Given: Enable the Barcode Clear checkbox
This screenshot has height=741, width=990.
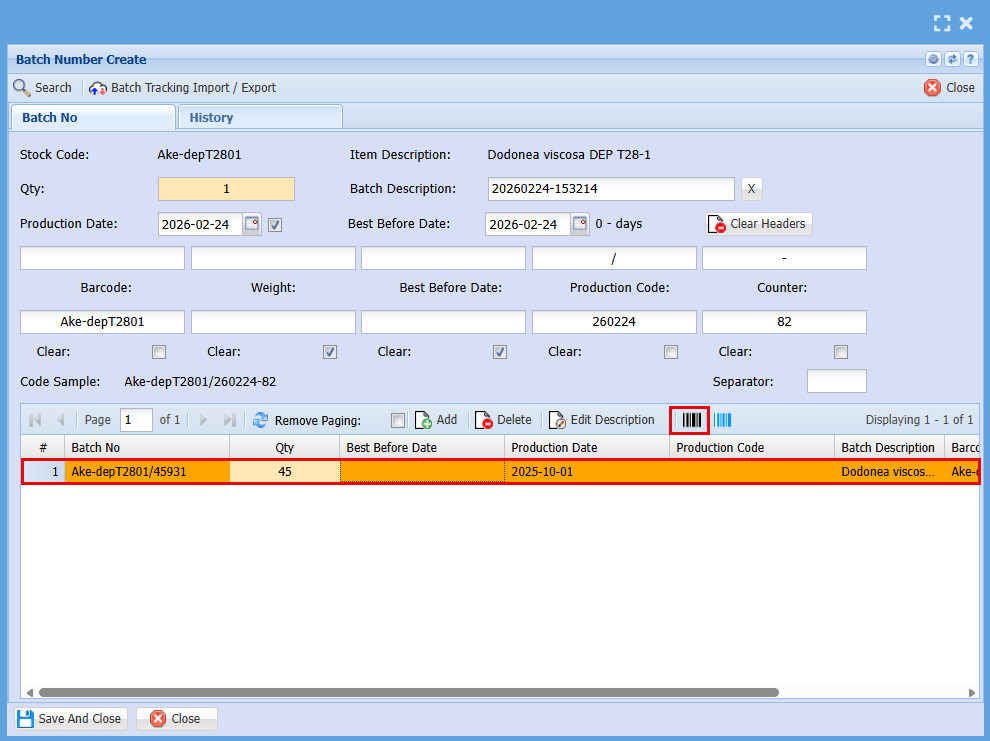Looking at the screenshot, I should click(159, 352).
